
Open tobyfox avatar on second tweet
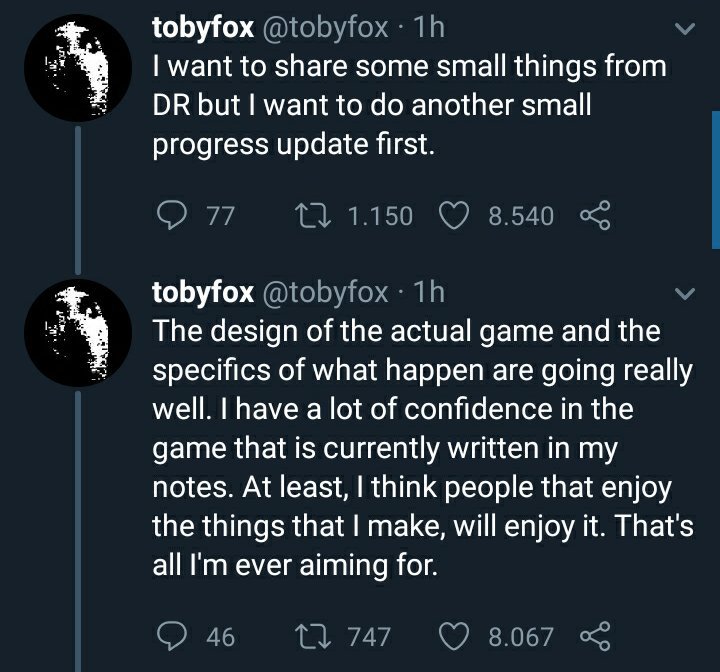tap(78, 333)
